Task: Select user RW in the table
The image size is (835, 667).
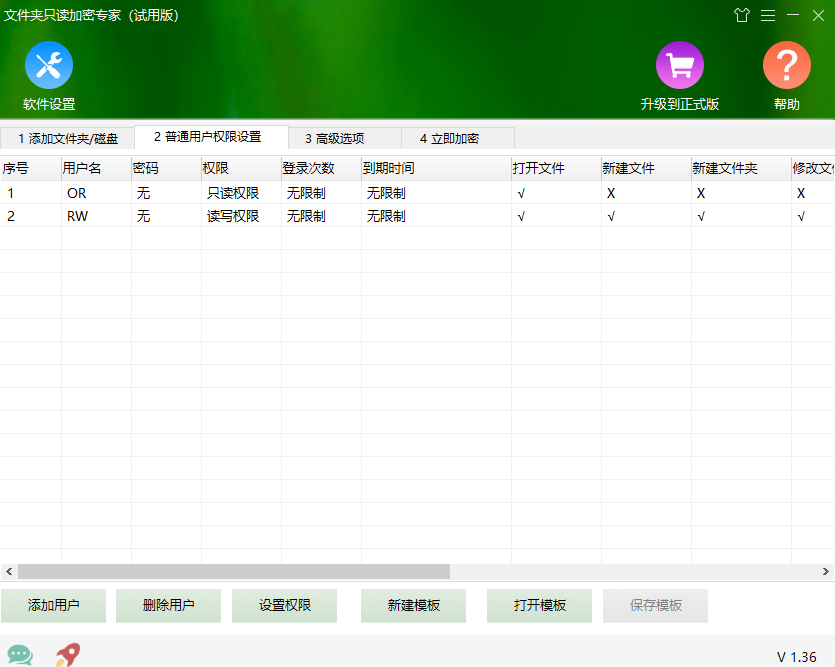Action: point(77,216)
